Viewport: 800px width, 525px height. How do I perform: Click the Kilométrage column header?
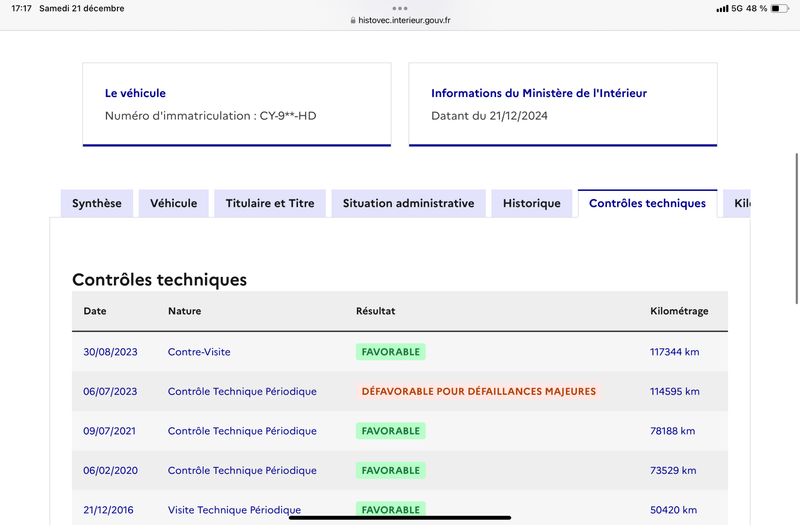pos(679,311)
